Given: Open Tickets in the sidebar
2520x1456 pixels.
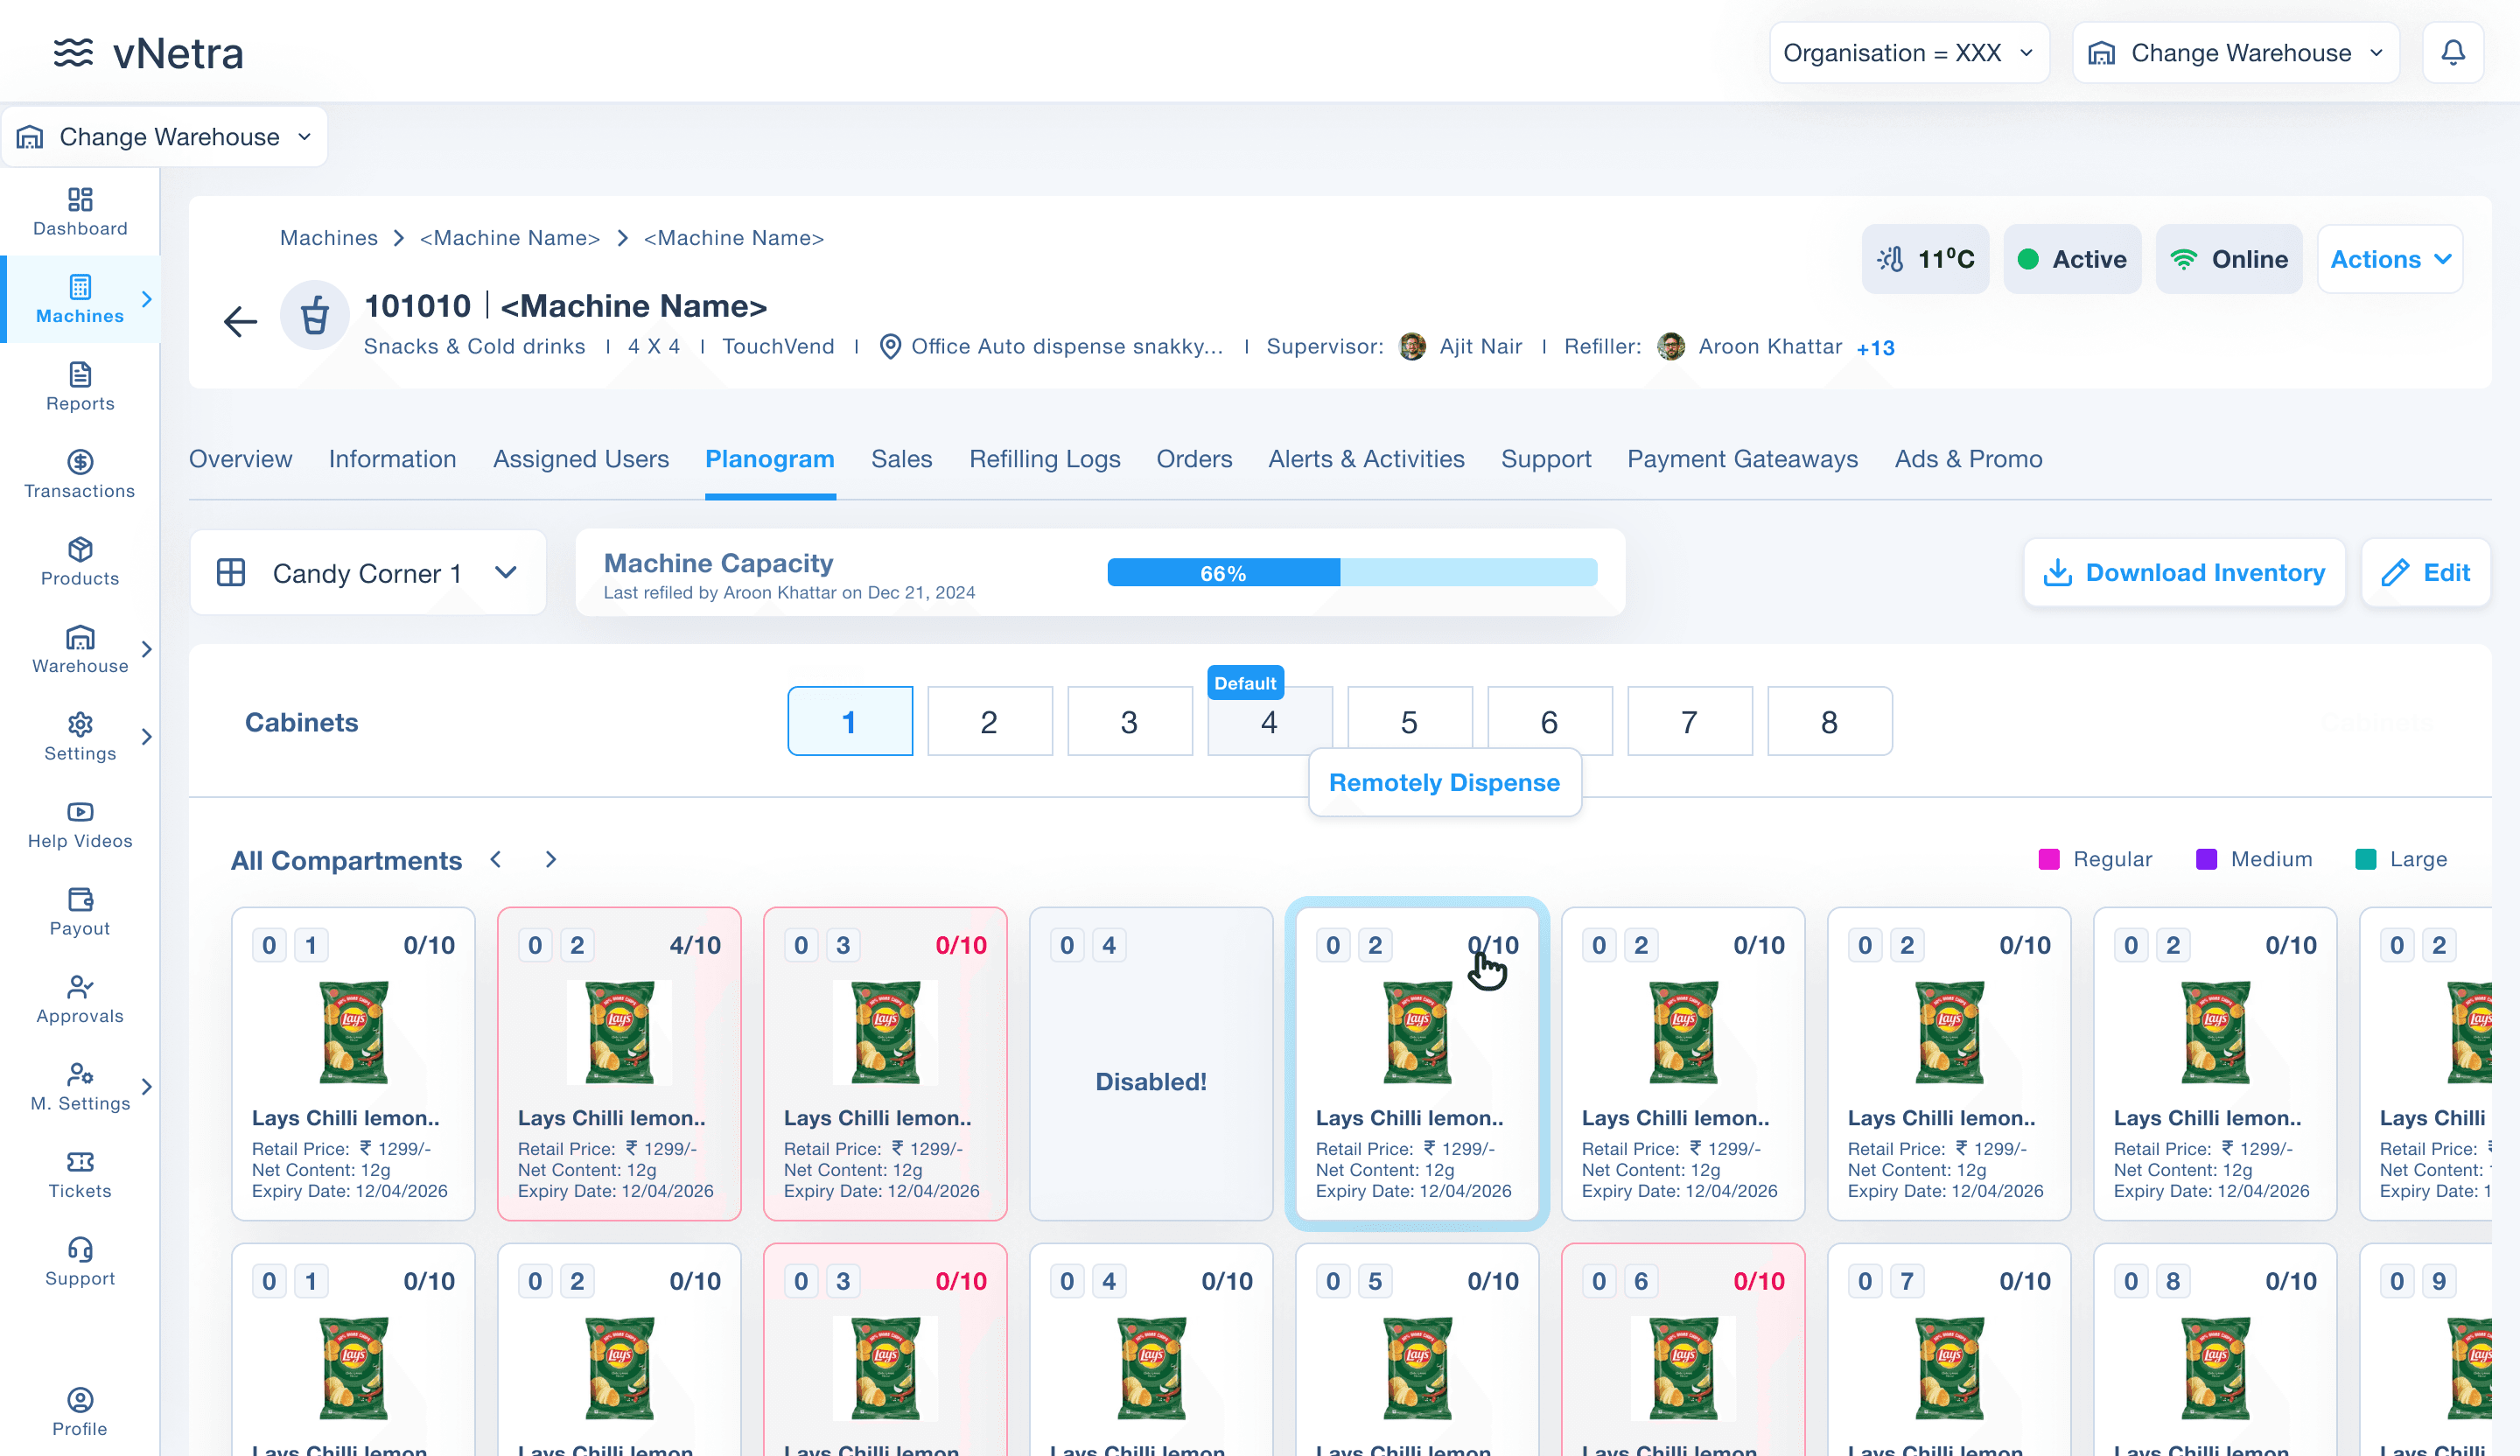Looking at the screenshot, I should pos(80,1174).
